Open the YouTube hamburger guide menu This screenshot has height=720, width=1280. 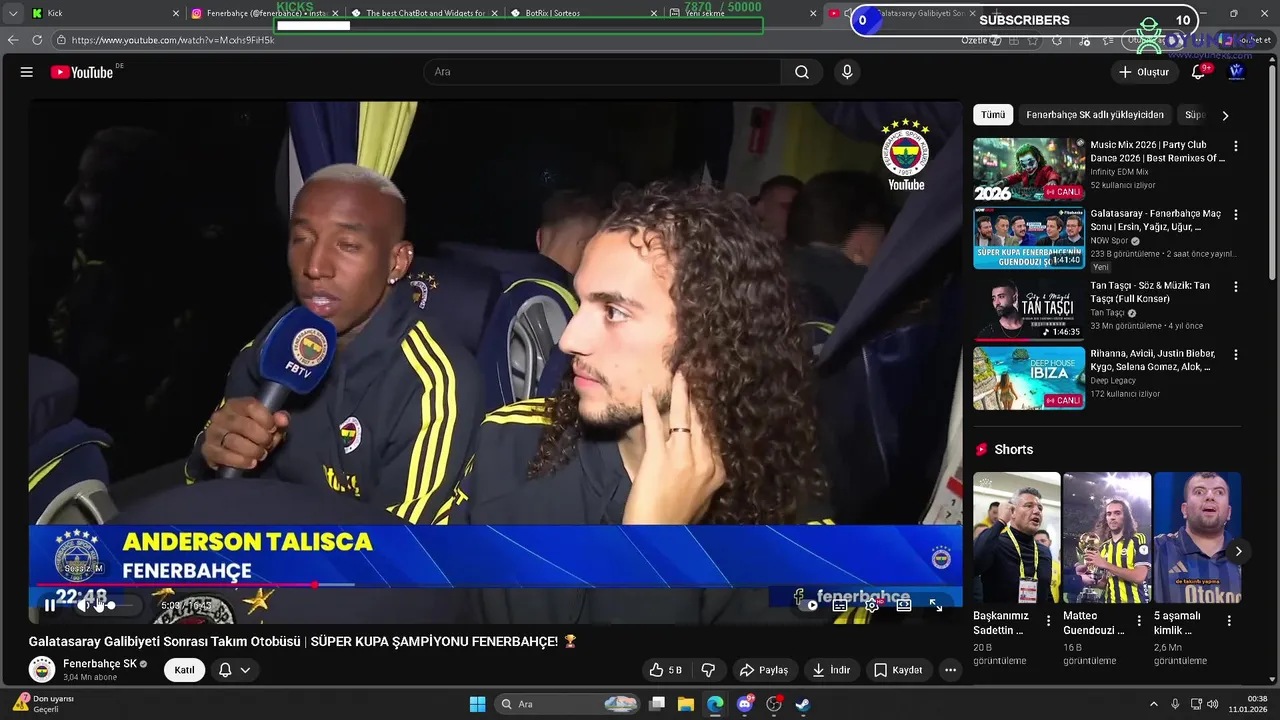[x=27, y=72]
